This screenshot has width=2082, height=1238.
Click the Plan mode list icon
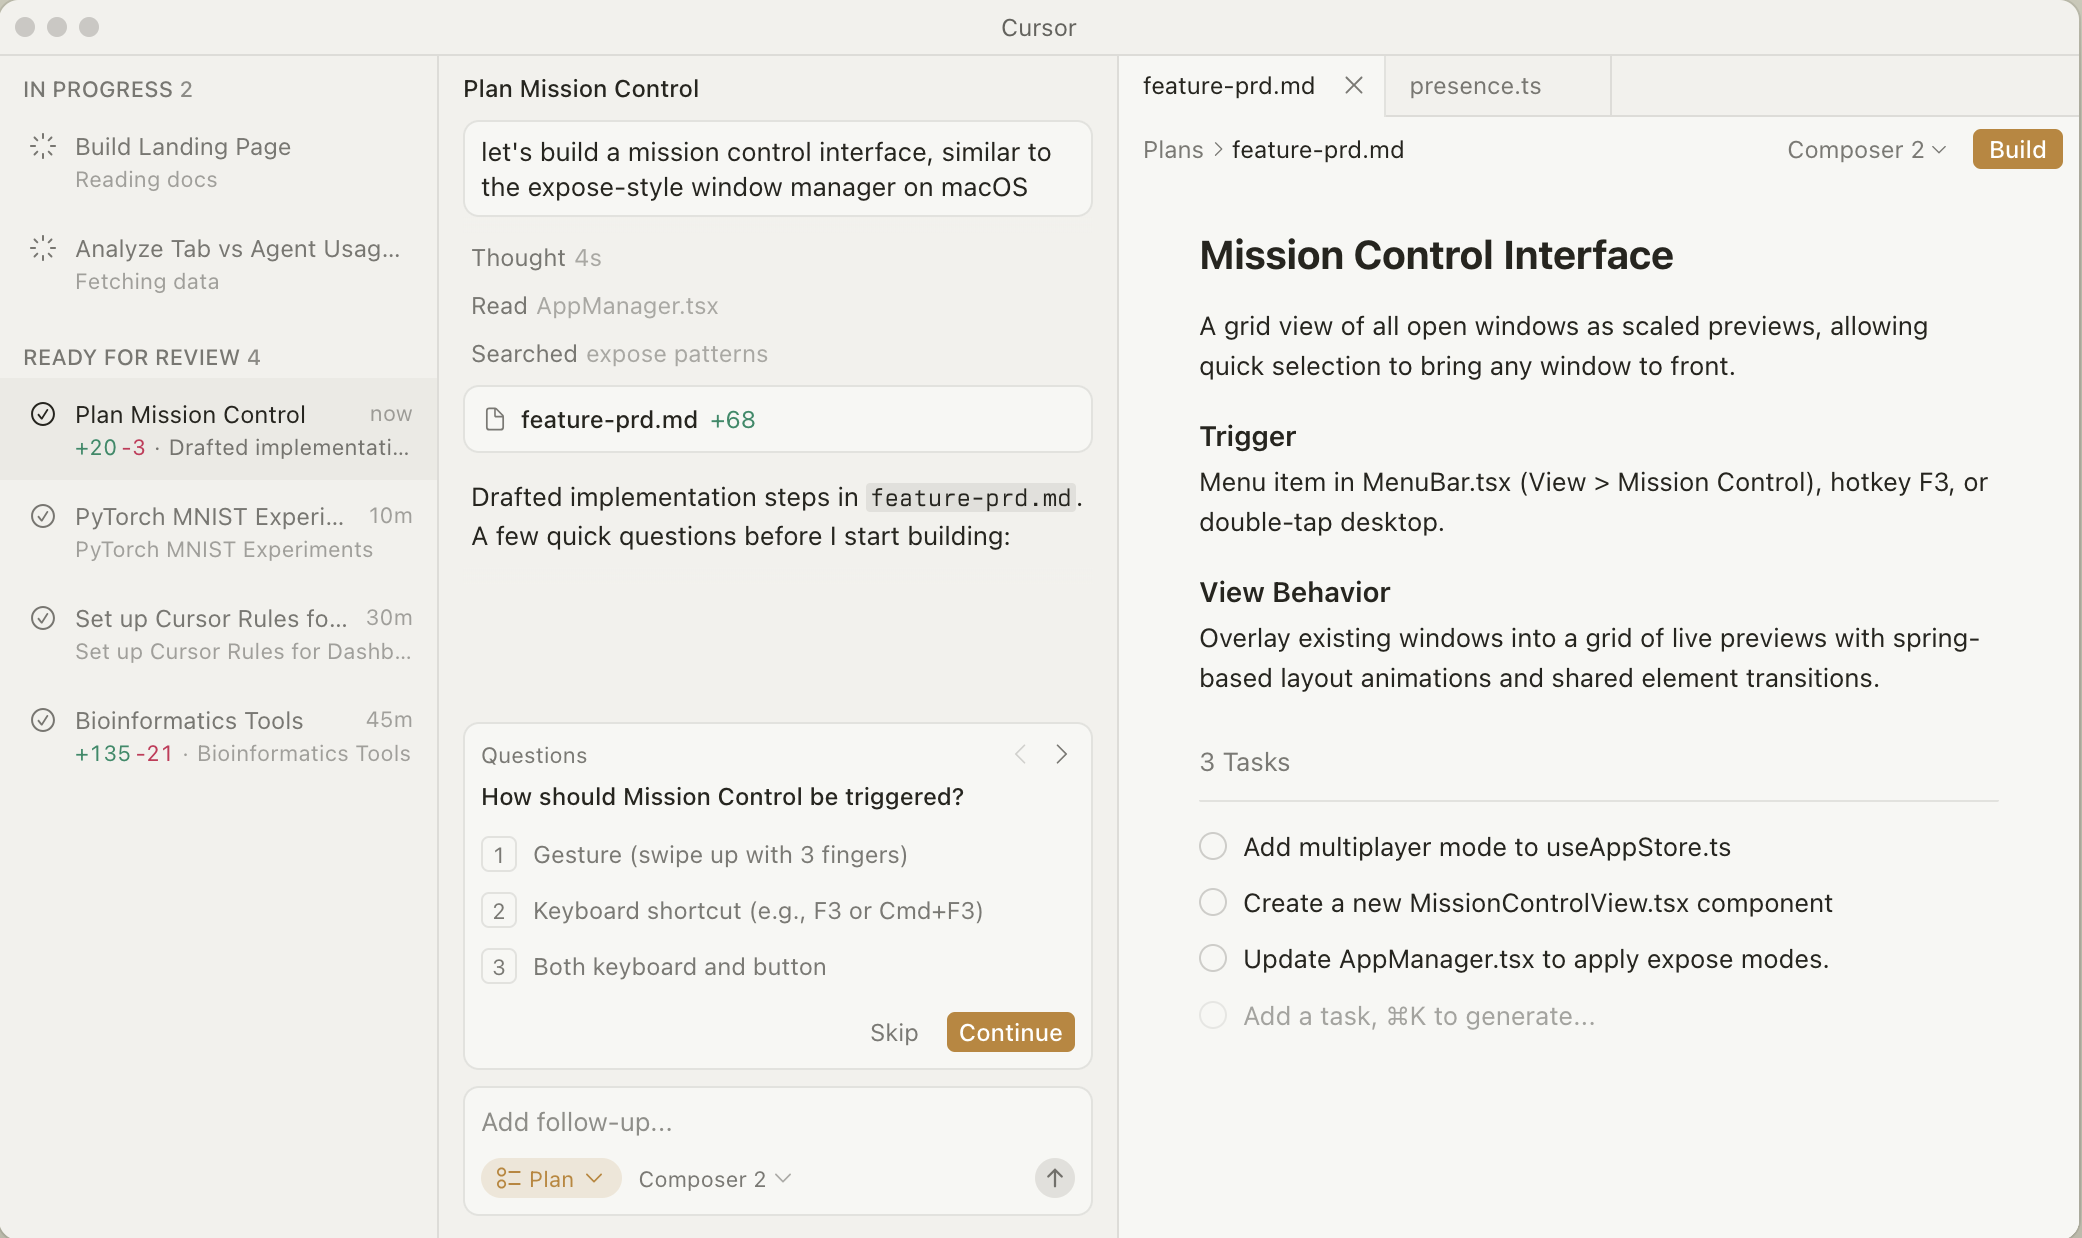click(x=509, y=1179)
